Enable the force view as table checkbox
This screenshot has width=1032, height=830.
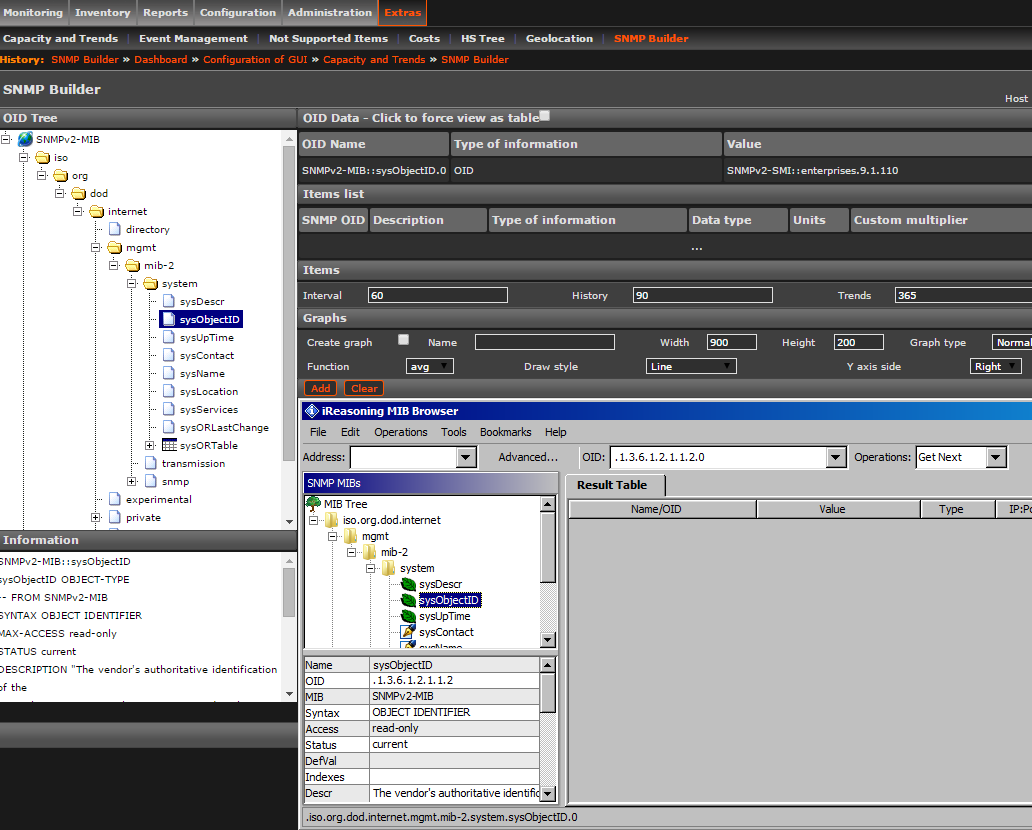pos(544,116)
